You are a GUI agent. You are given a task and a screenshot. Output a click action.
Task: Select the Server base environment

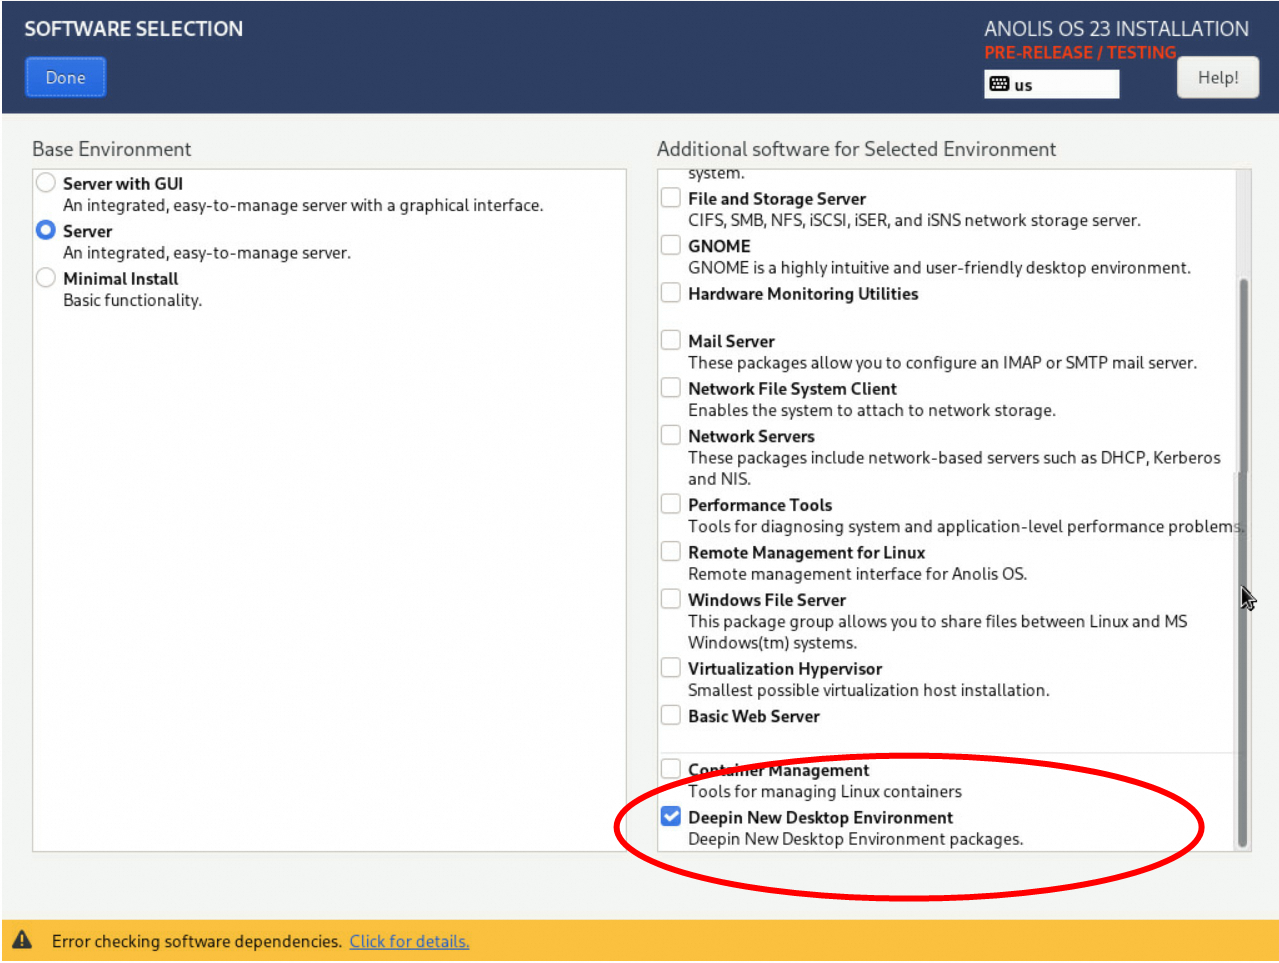point(46,231)
